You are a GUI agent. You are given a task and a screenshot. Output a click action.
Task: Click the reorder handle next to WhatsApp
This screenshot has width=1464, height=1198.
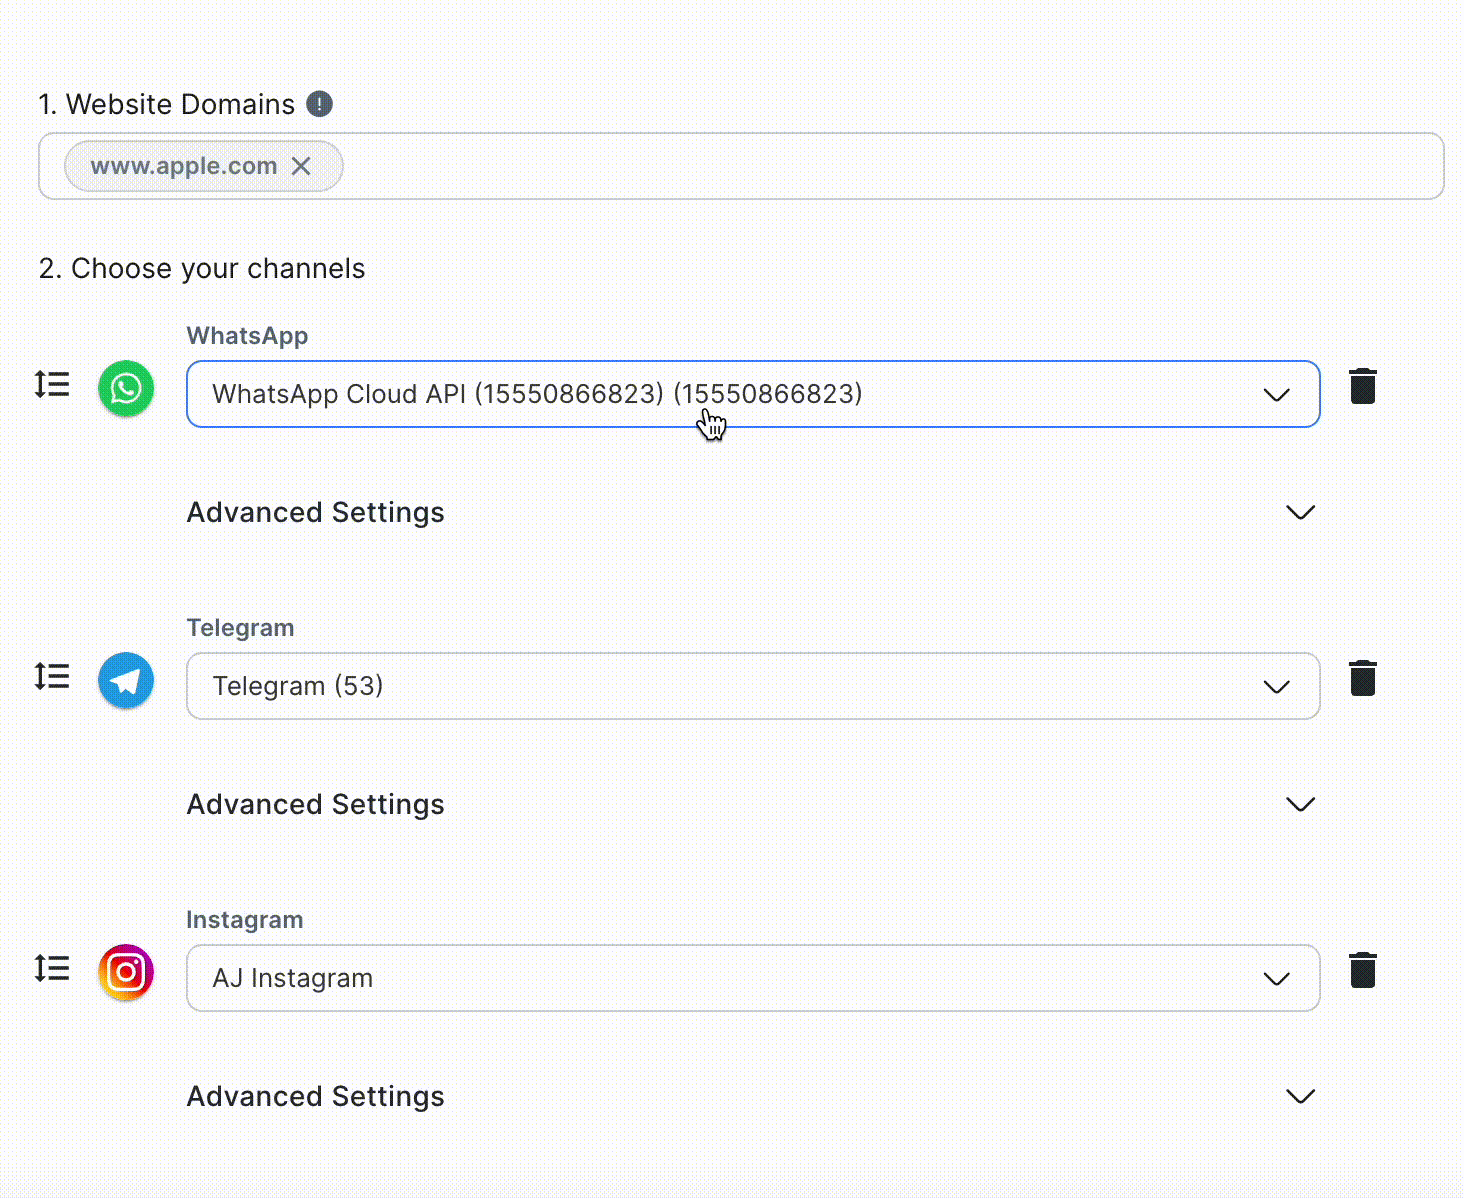tap(51, 385)
